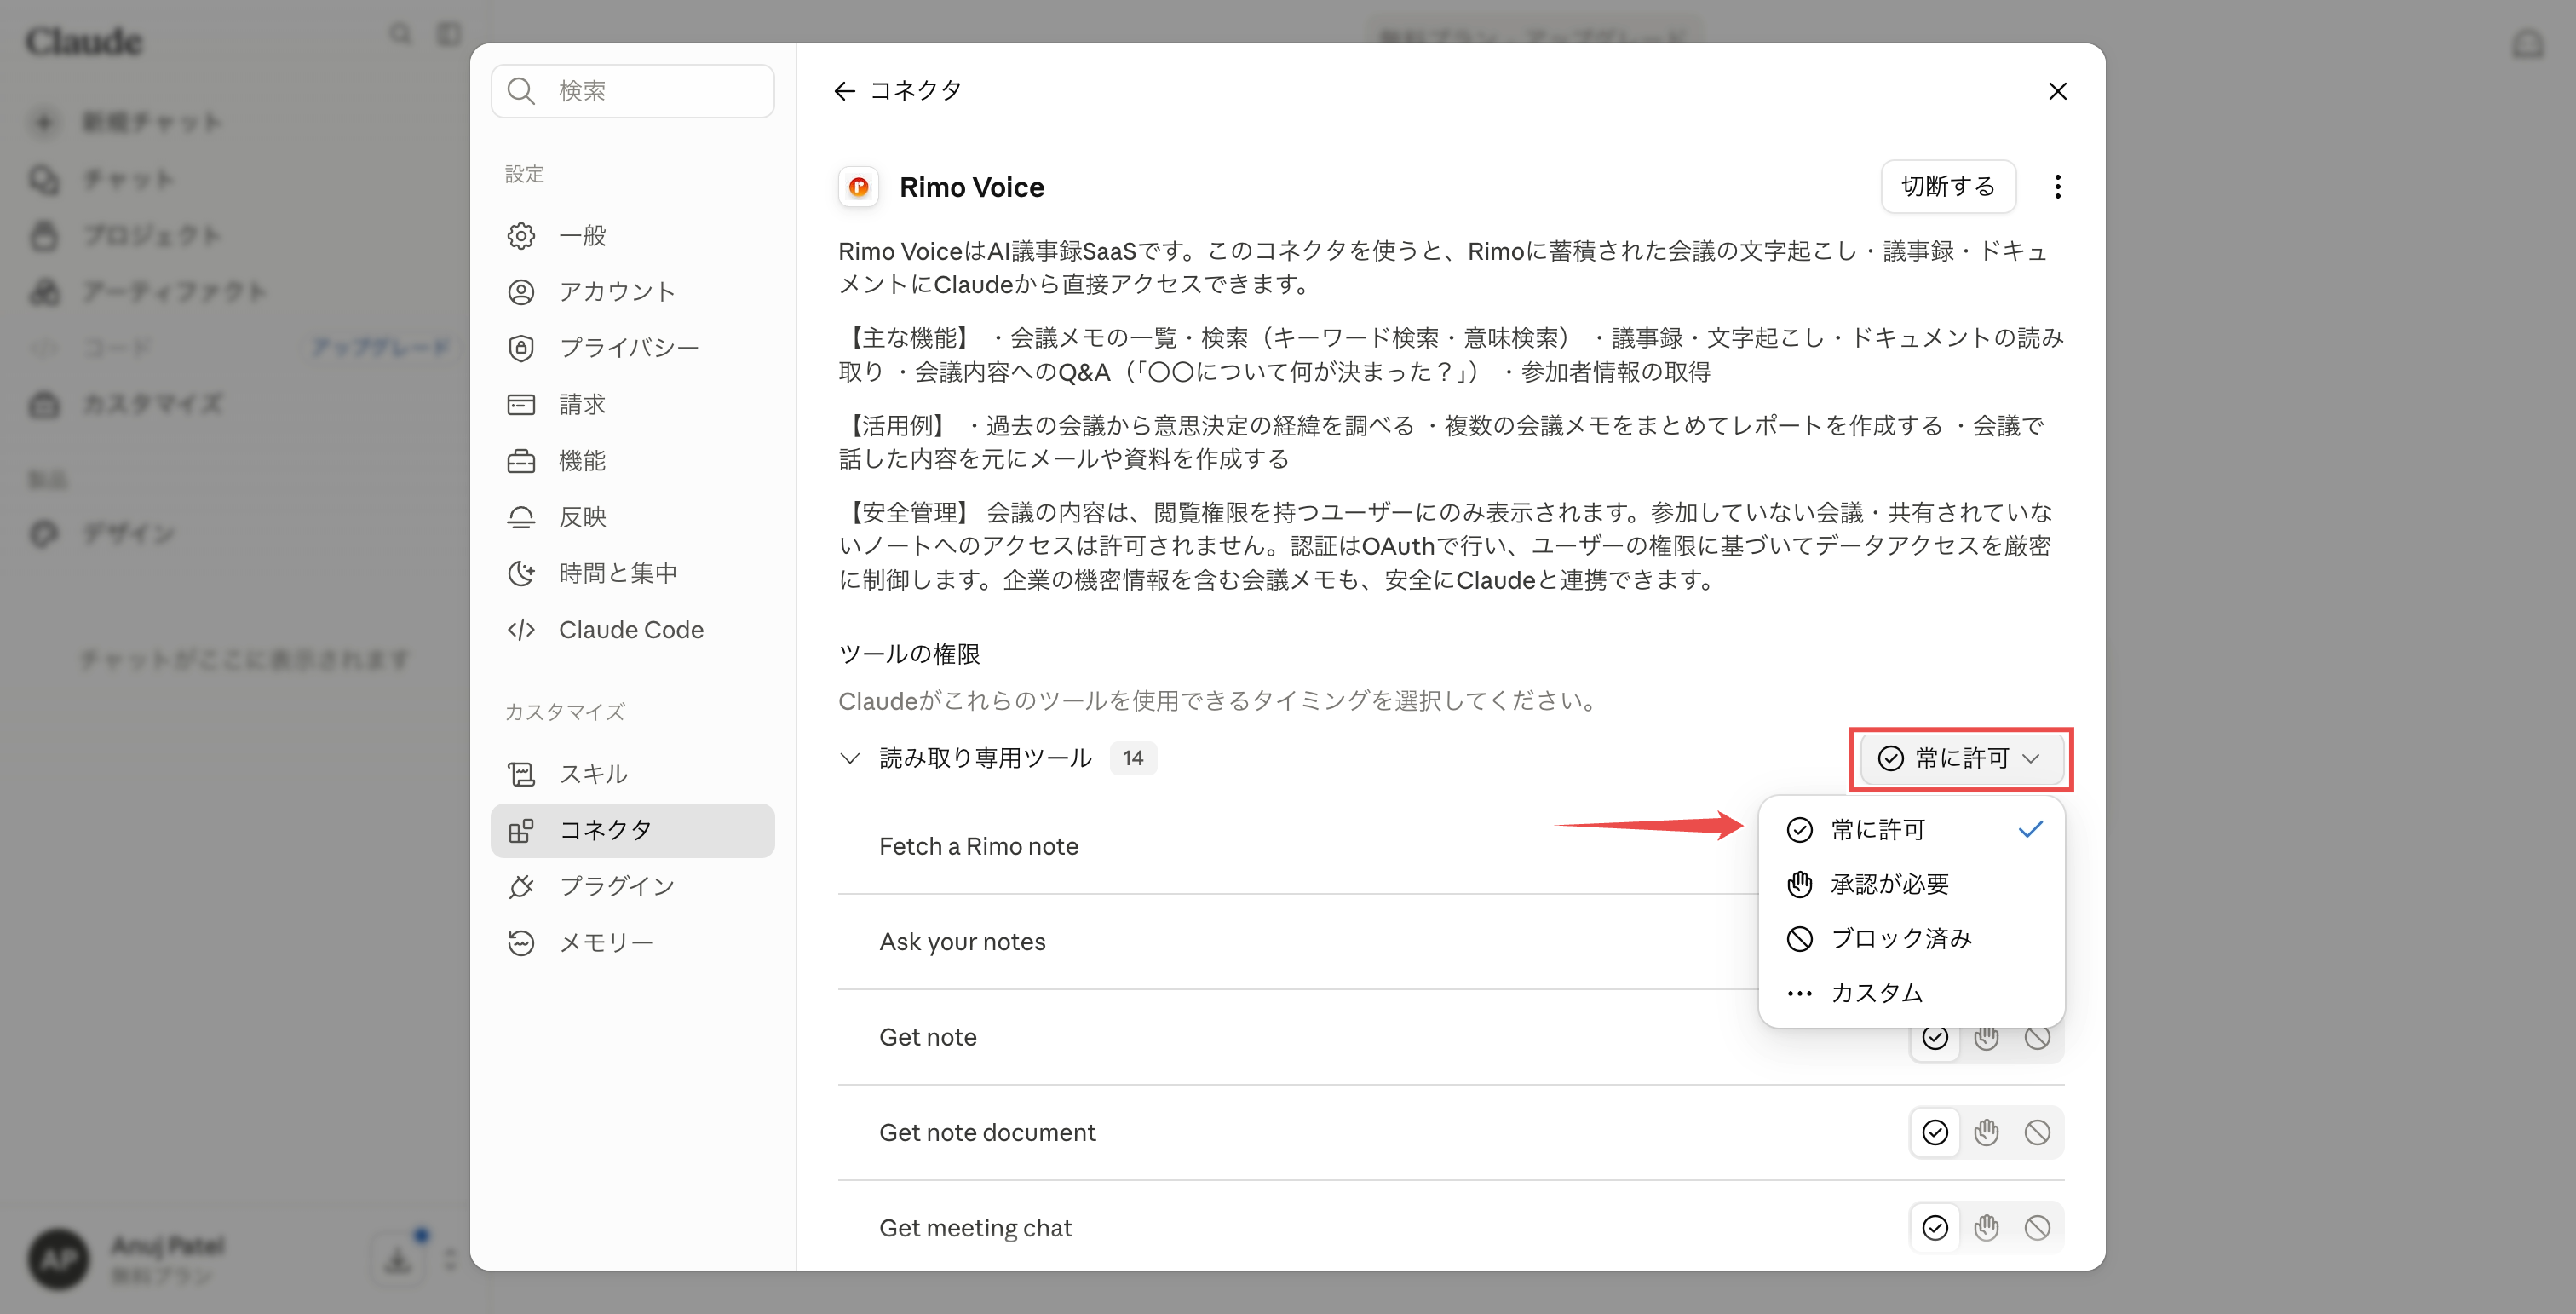
Task: Click the moon icon beside 時間と集中
Action: pyautogui.click(x=521, y=573)
